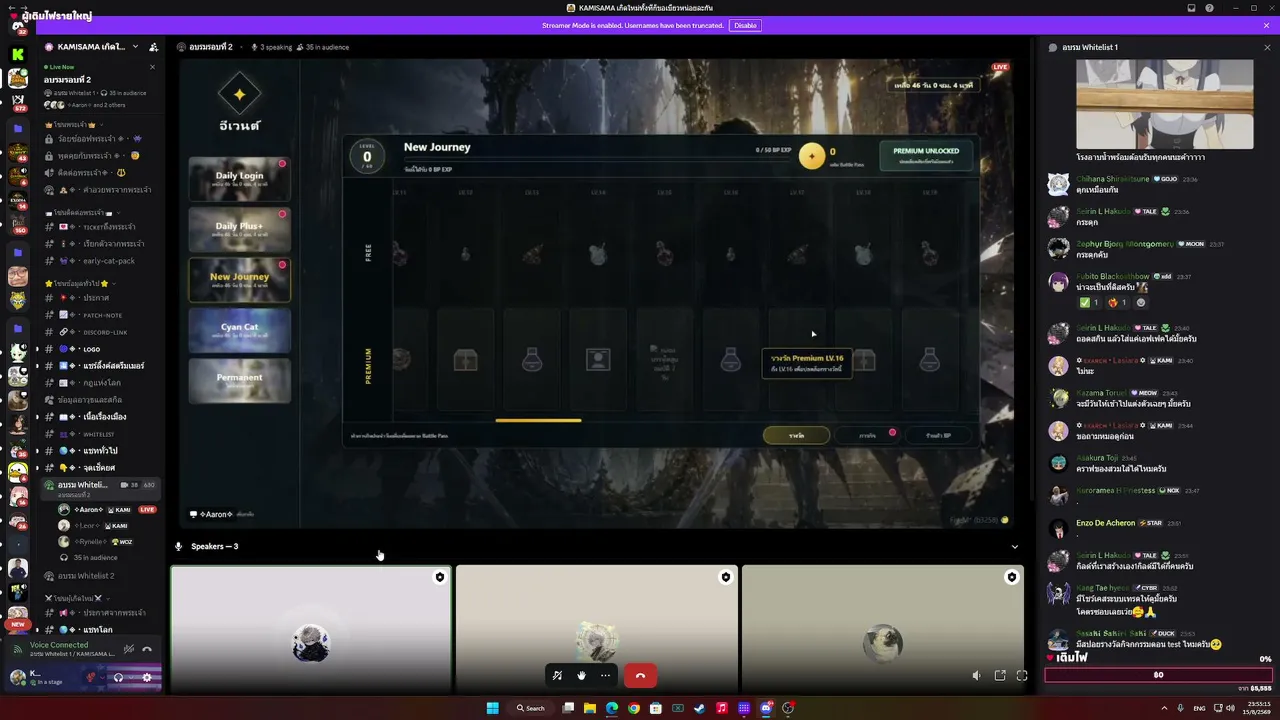The height and width of the screenshot is (720, 1280).
Task: Disconnect from the stage with red button
Action: click(x=640, y=676)
